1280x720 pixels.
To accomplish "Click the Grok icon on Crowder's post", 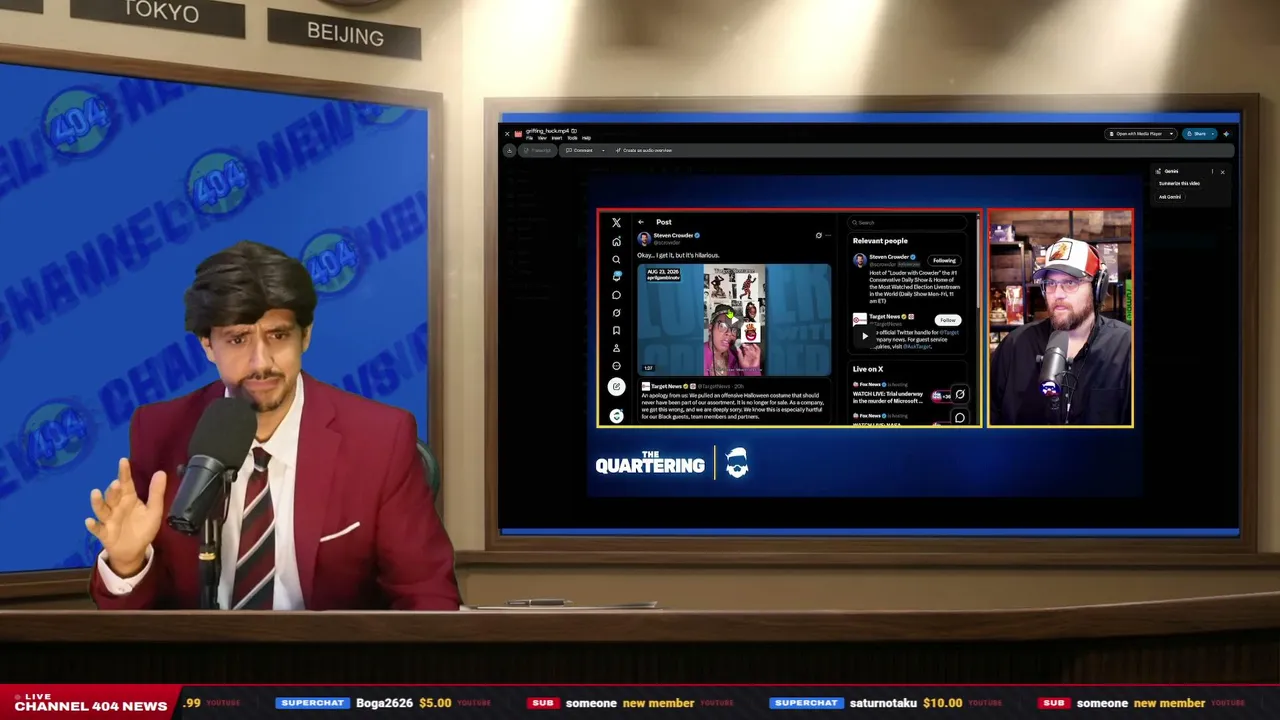I will (818, 236).
